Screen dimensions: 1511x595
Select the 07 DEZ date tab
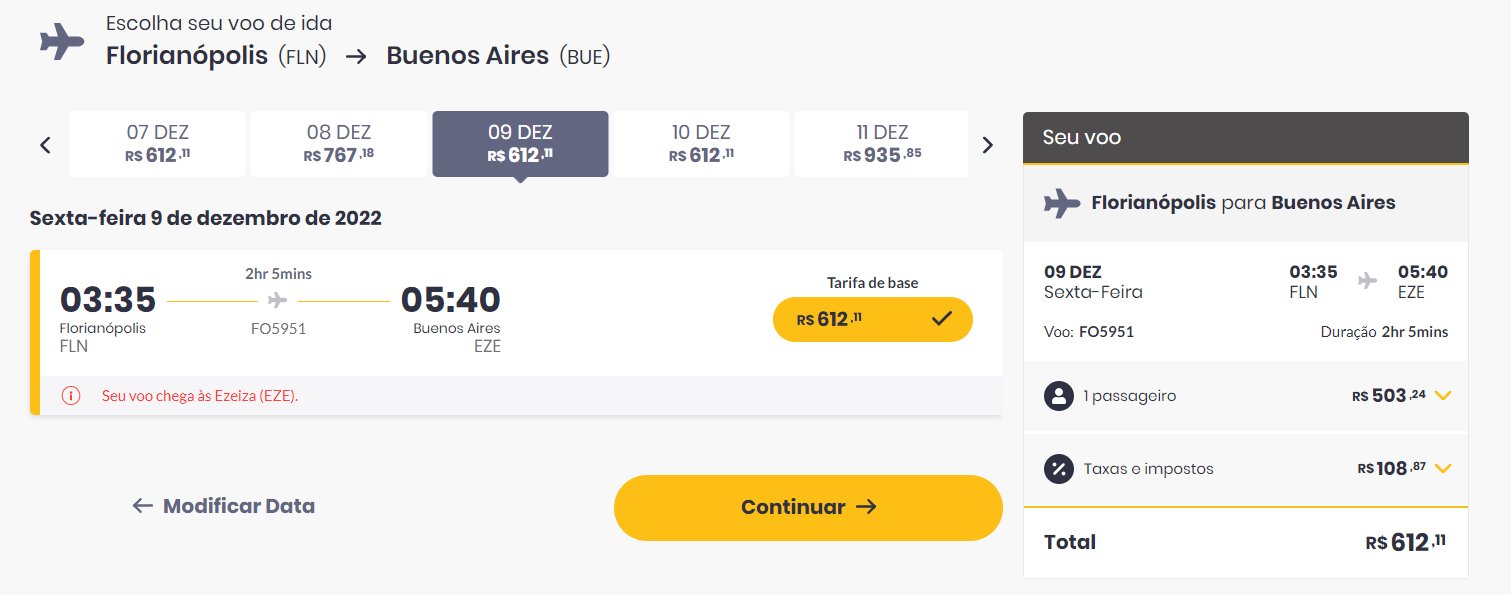[x=157, y=144]
